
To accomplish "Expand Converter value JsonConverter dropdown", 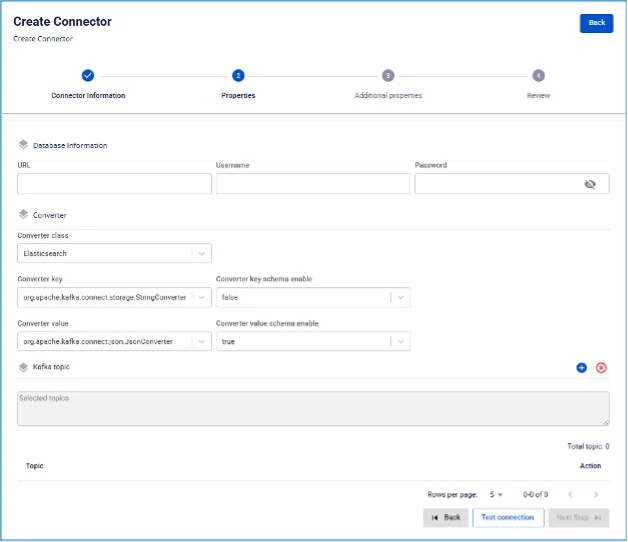I will tap(114, 341).
